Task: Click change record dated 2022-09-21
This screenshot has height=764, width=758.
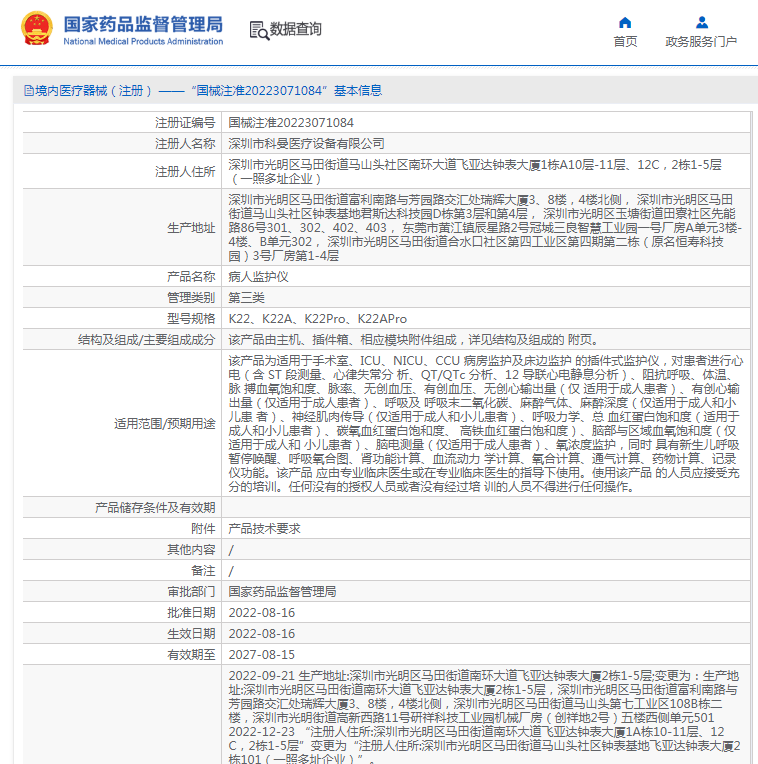Action: pyautogui.click(x=484, y=697)
